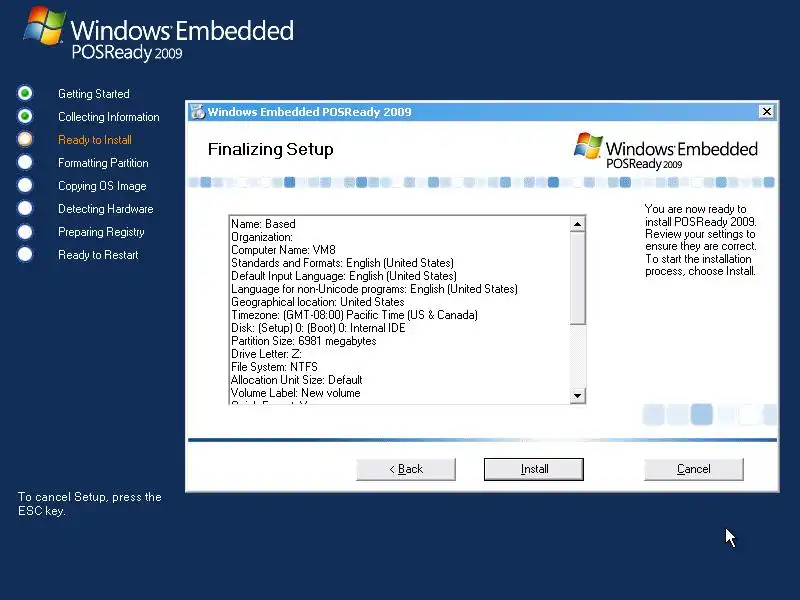The image size is (800, 600).
Task: Close the POSReady 2009 dialog window
Action: 766,111
